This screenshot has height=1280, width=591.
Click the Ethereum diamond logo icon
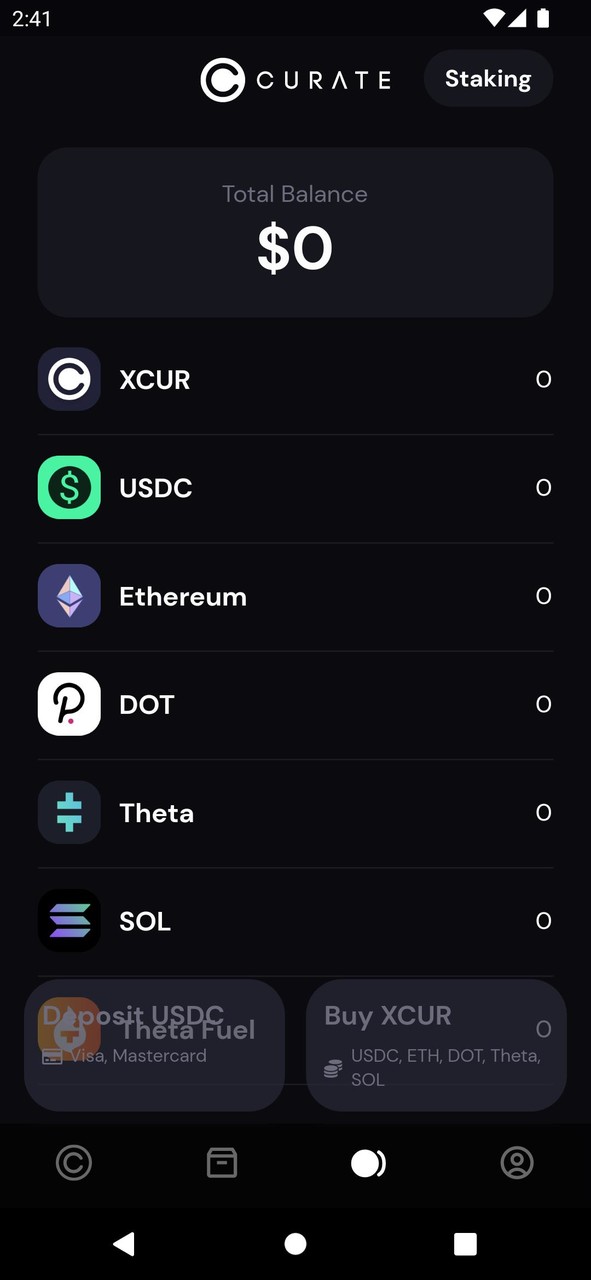[x=69, y=595]
